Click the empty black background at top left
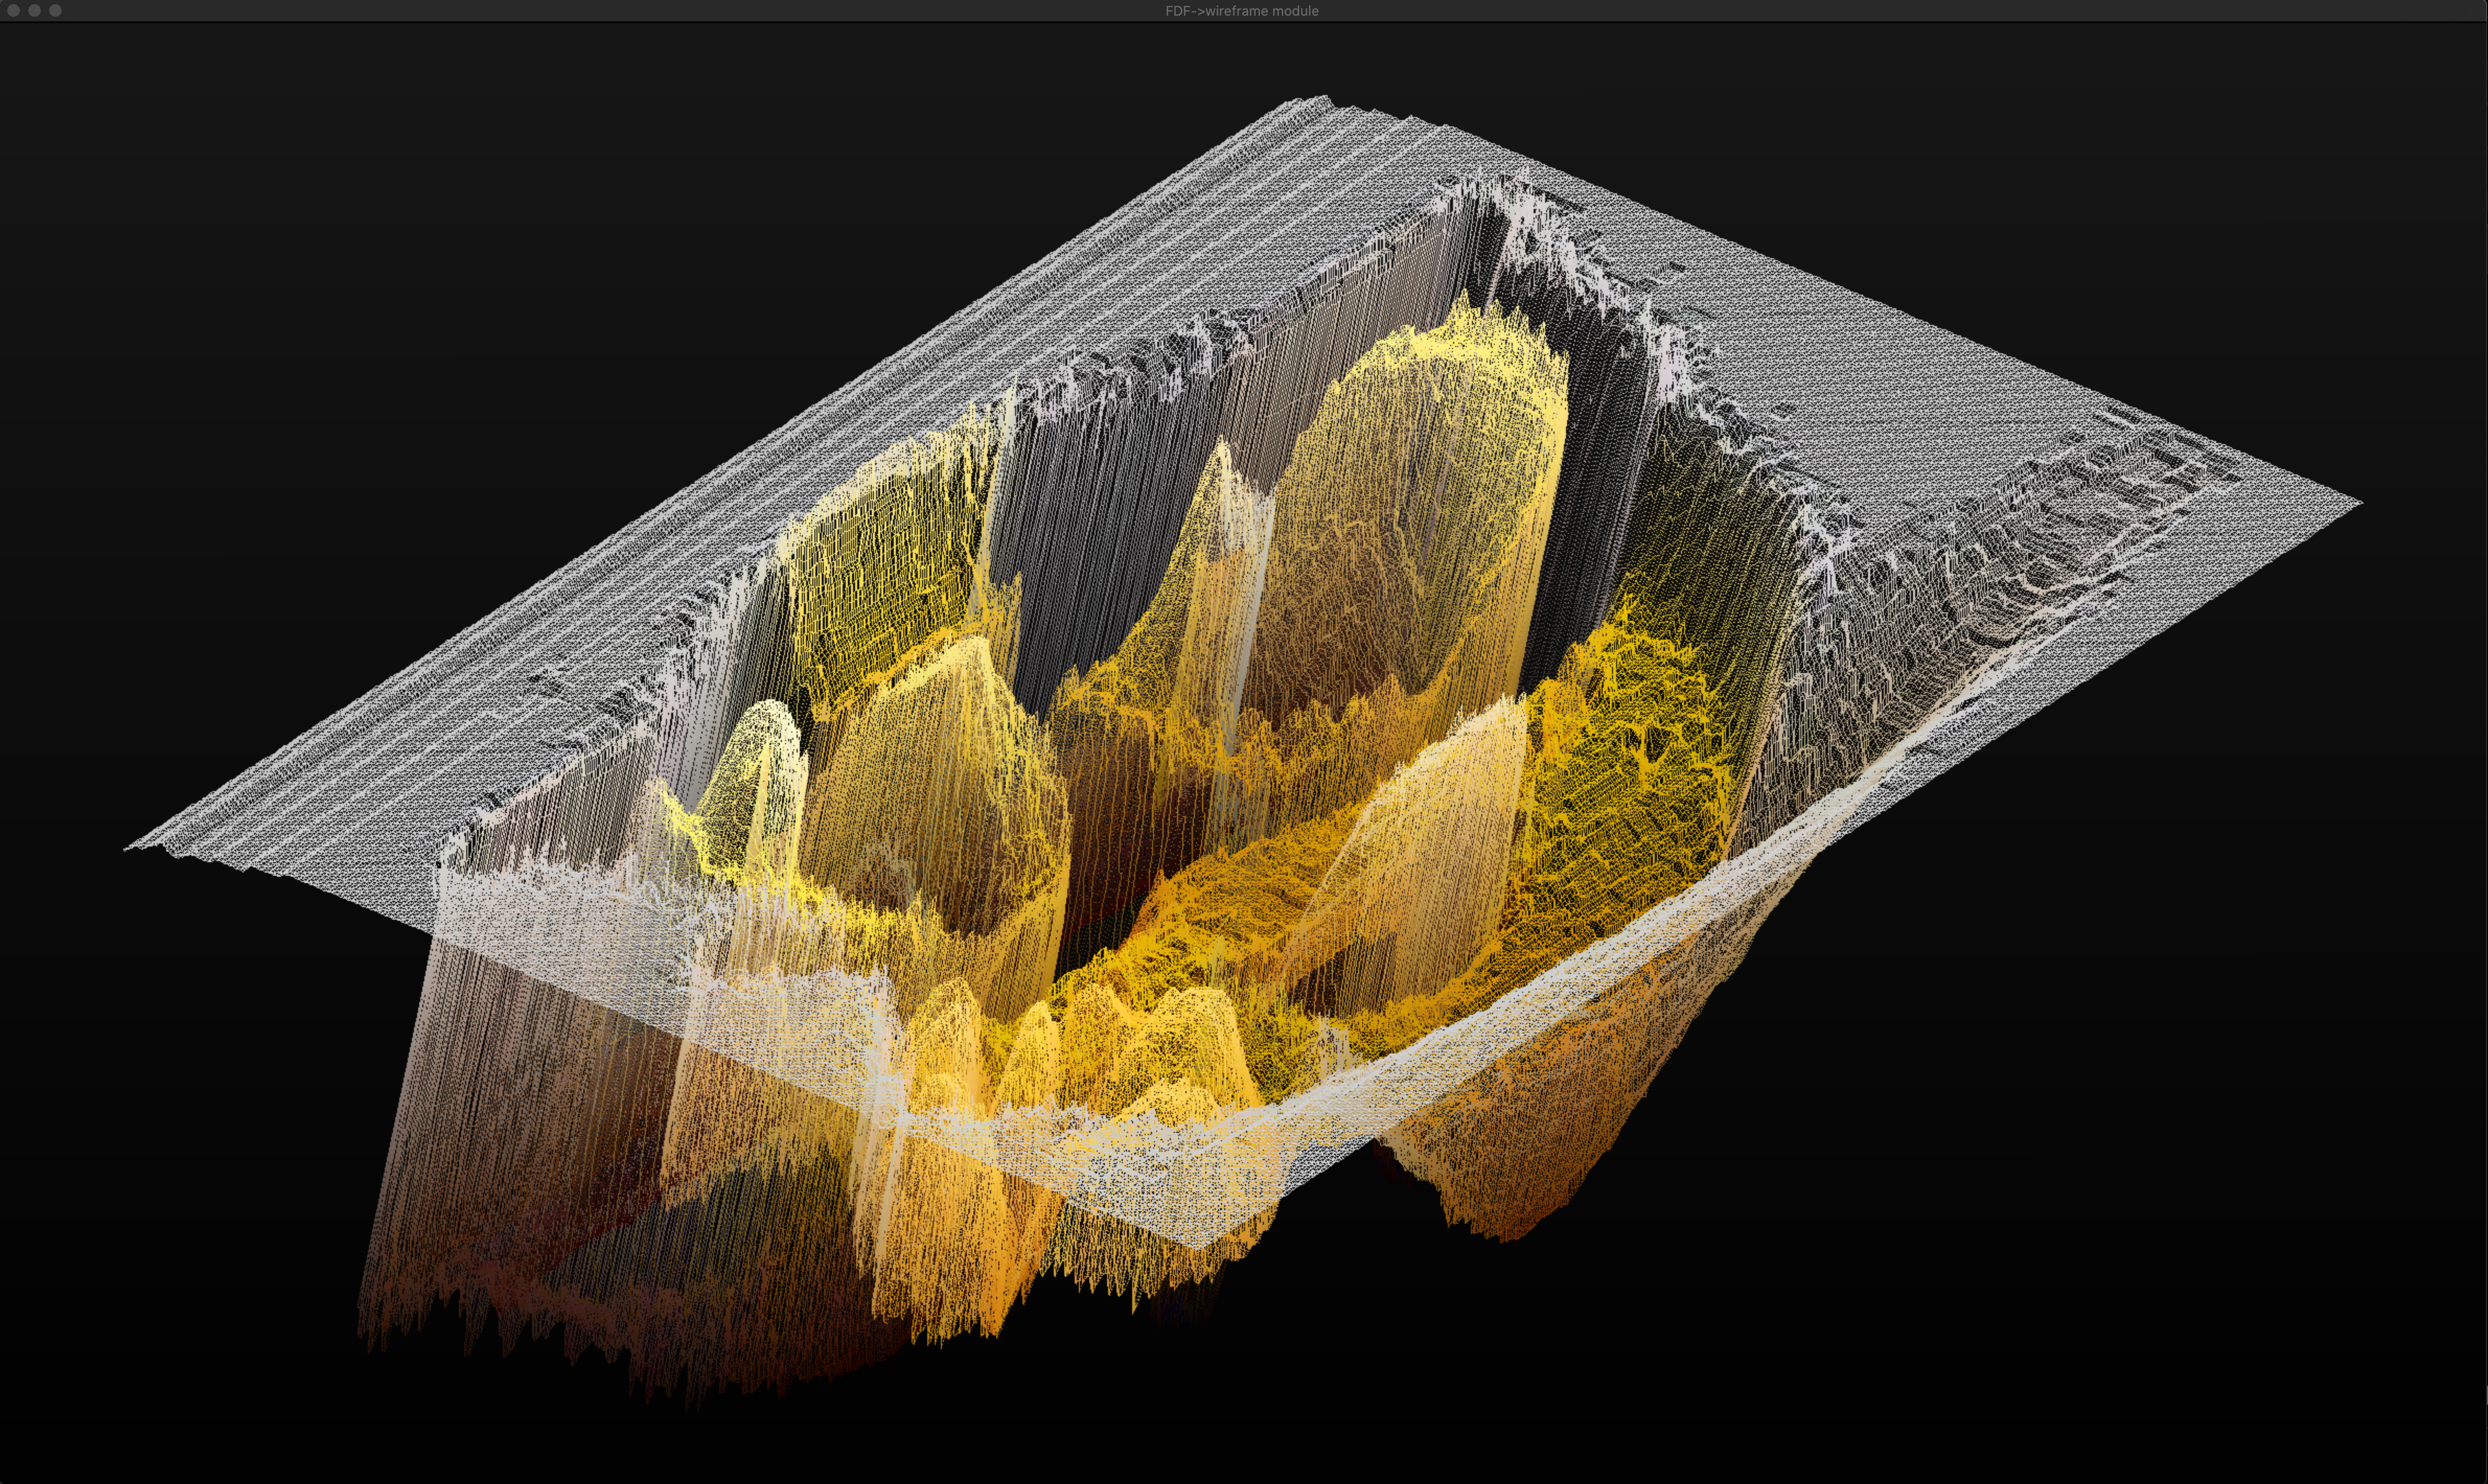 coord(300,250)
